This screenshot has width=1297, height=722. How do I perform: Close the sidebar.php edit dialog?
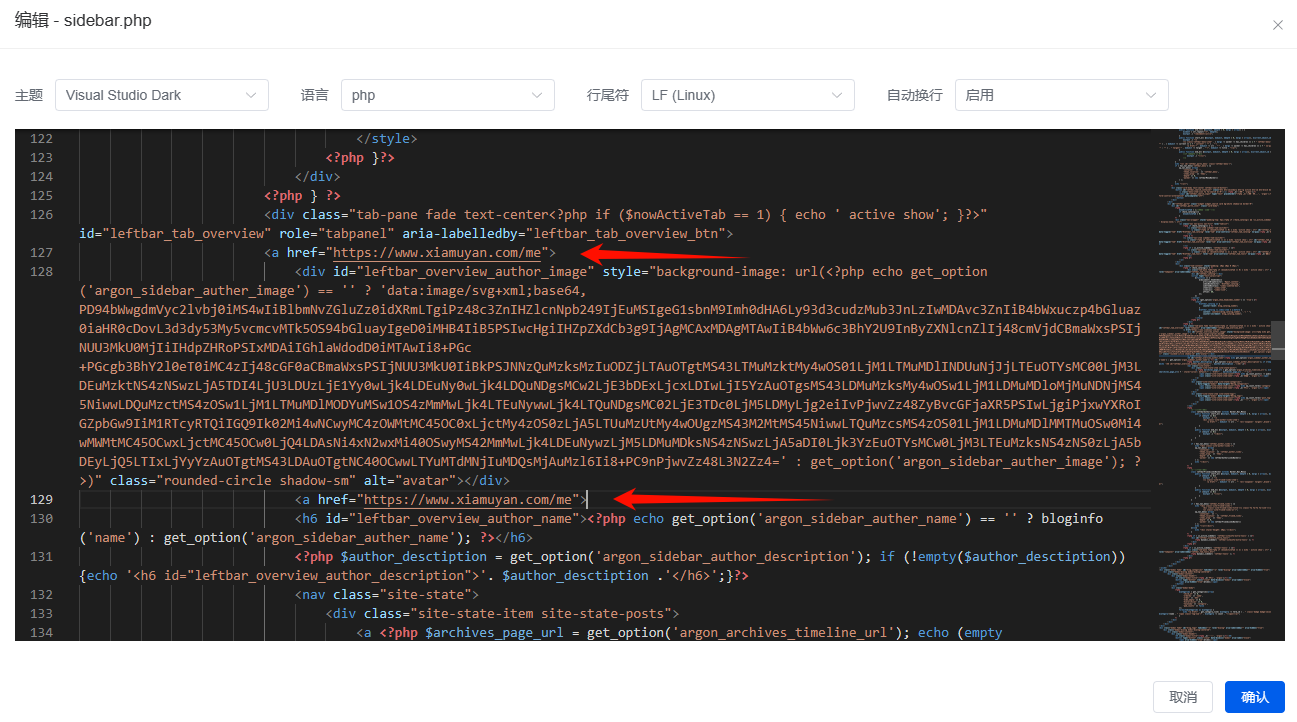pos(1277,25)
